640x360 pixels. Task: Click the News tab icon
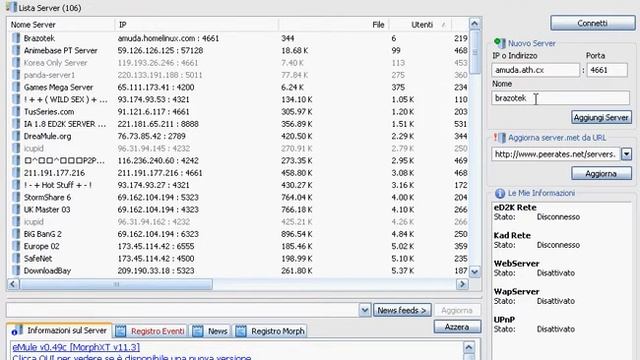pos(198,331)
